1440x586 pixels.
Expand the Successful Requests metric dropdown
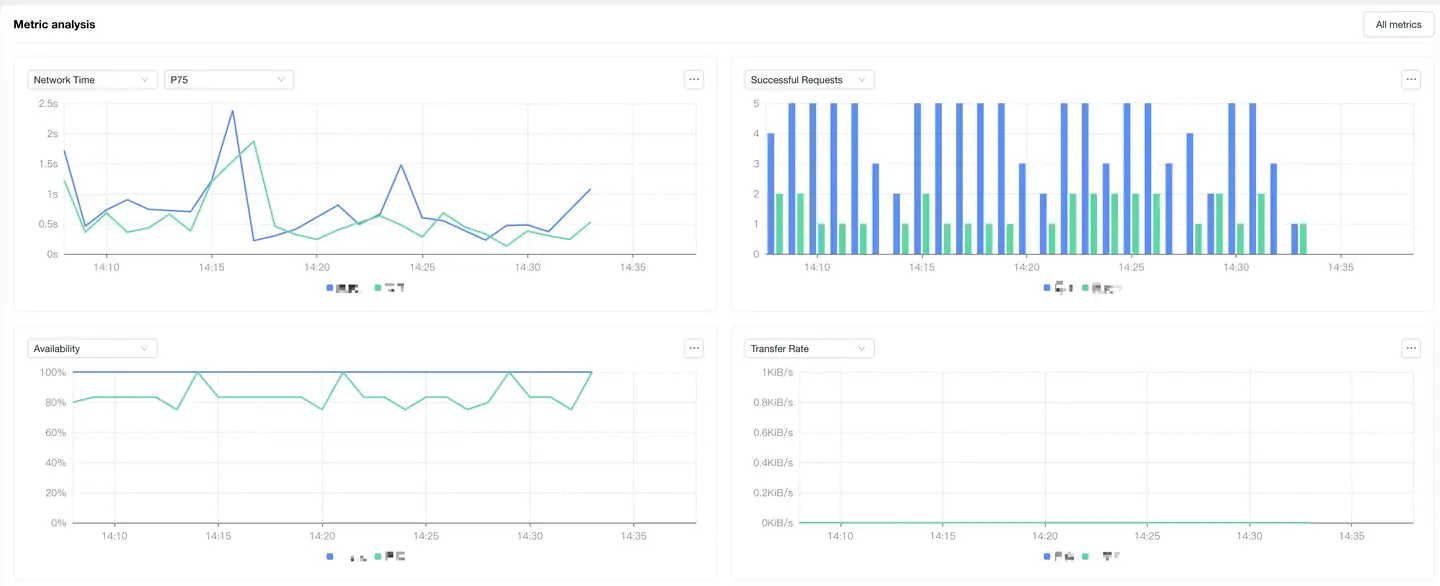point(809,80)
